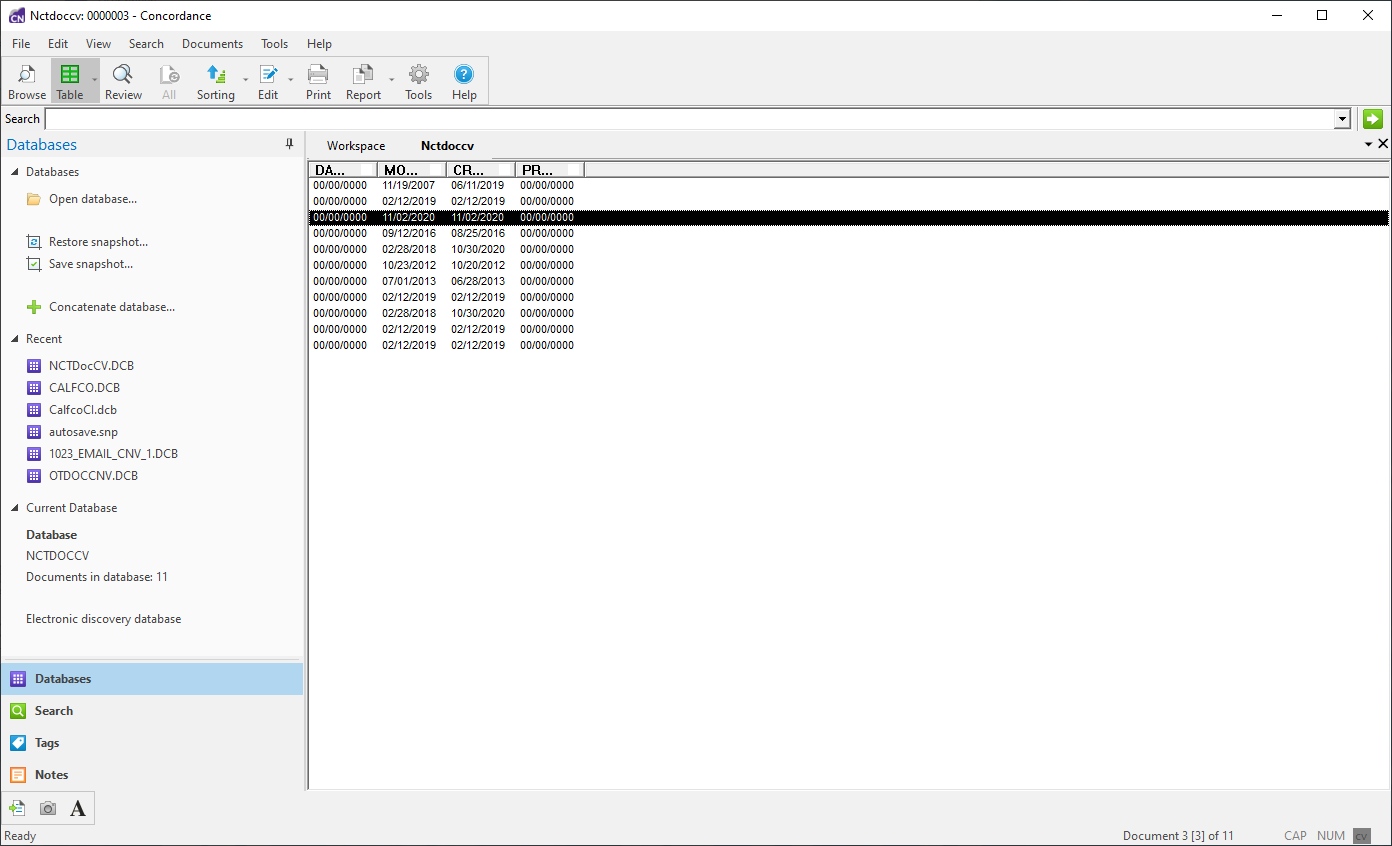Click the camera snapshot icon in bottom strip

click(x=48, y=808)
